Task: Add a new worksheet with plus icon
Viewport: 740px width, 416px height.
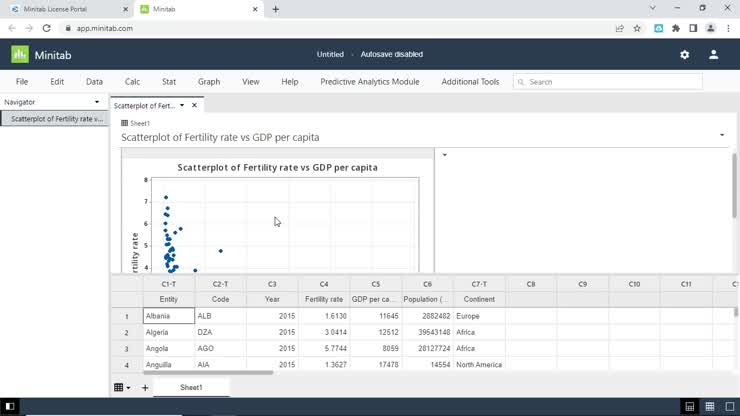Action: (x=144, y=388)
